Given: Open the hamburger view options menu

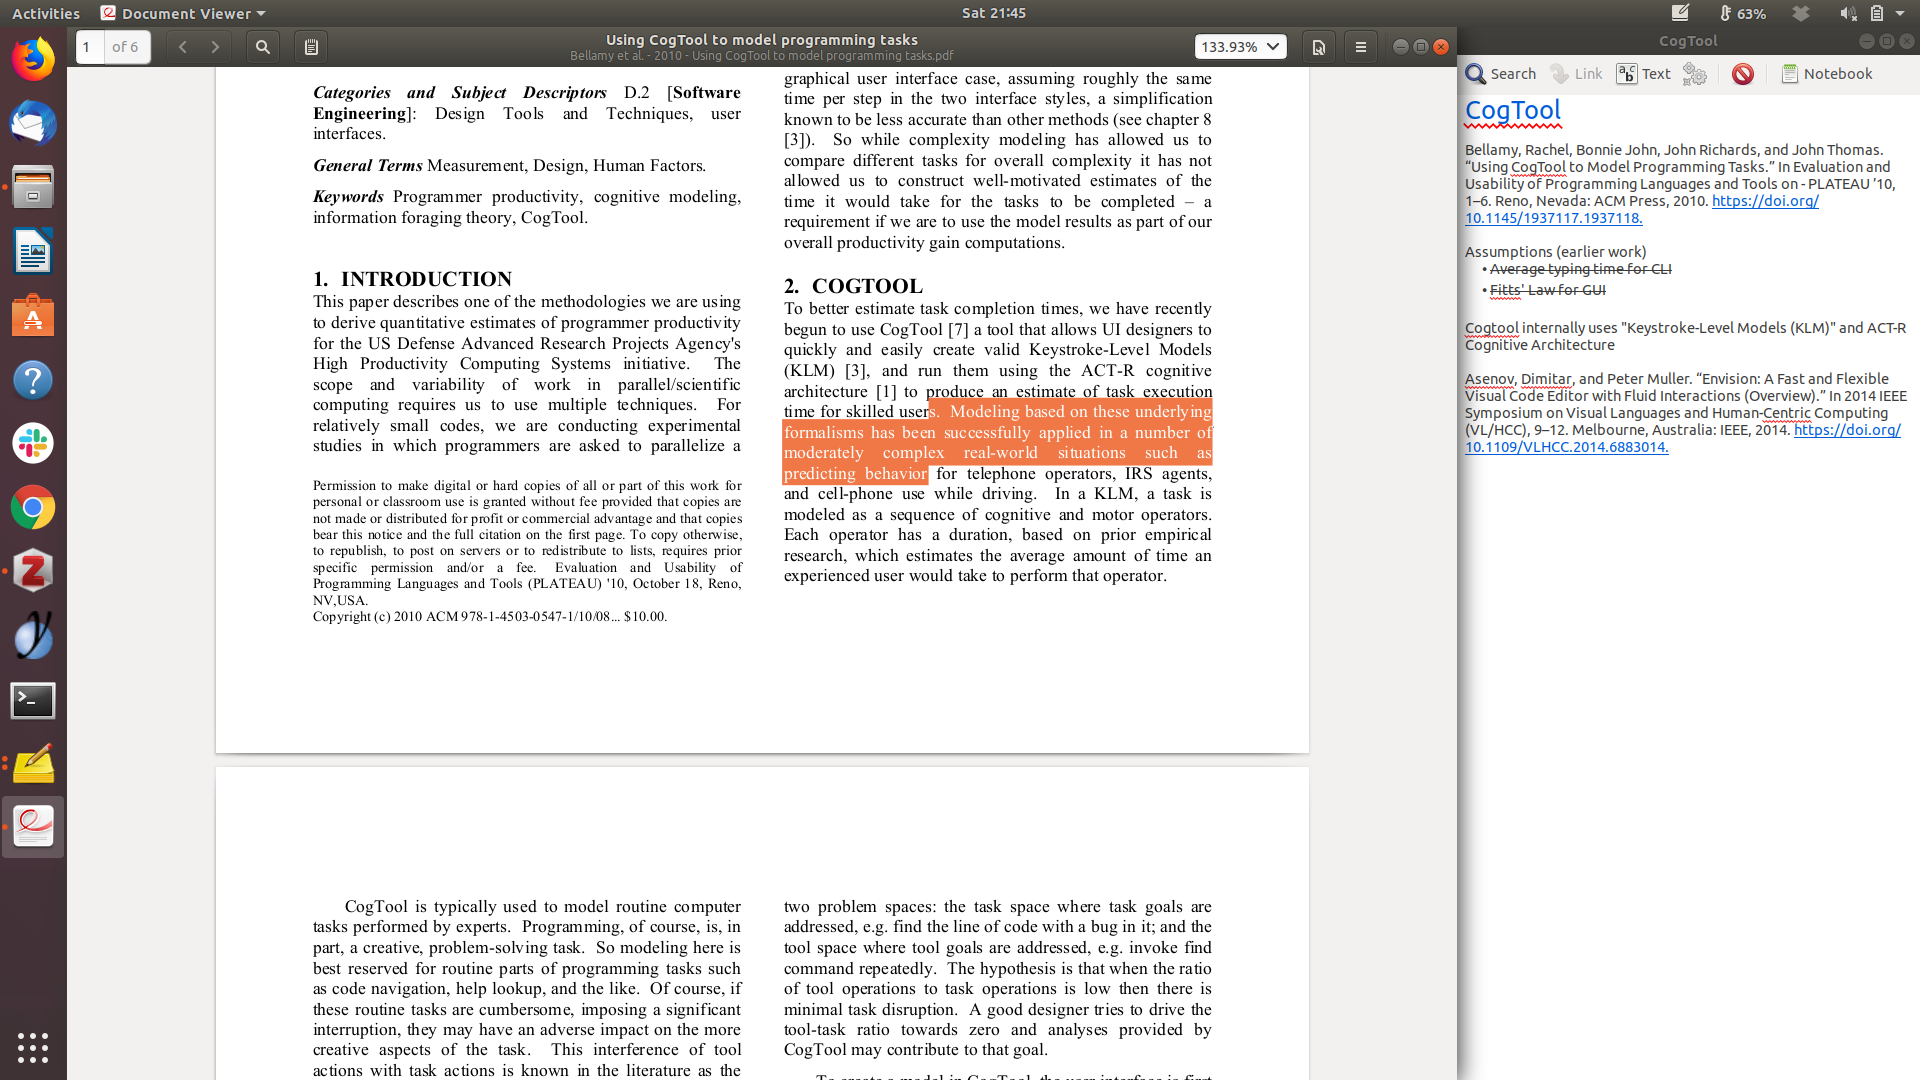Looking at the screenshot, I should pyautogui.click(x=1360, y=47).
